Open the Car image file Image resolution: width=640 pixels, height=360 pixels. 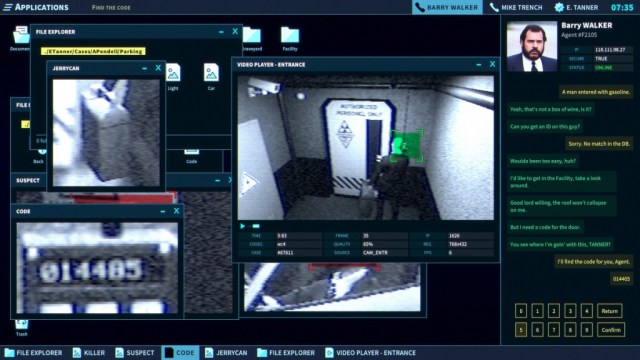click(x=211, y=77)
